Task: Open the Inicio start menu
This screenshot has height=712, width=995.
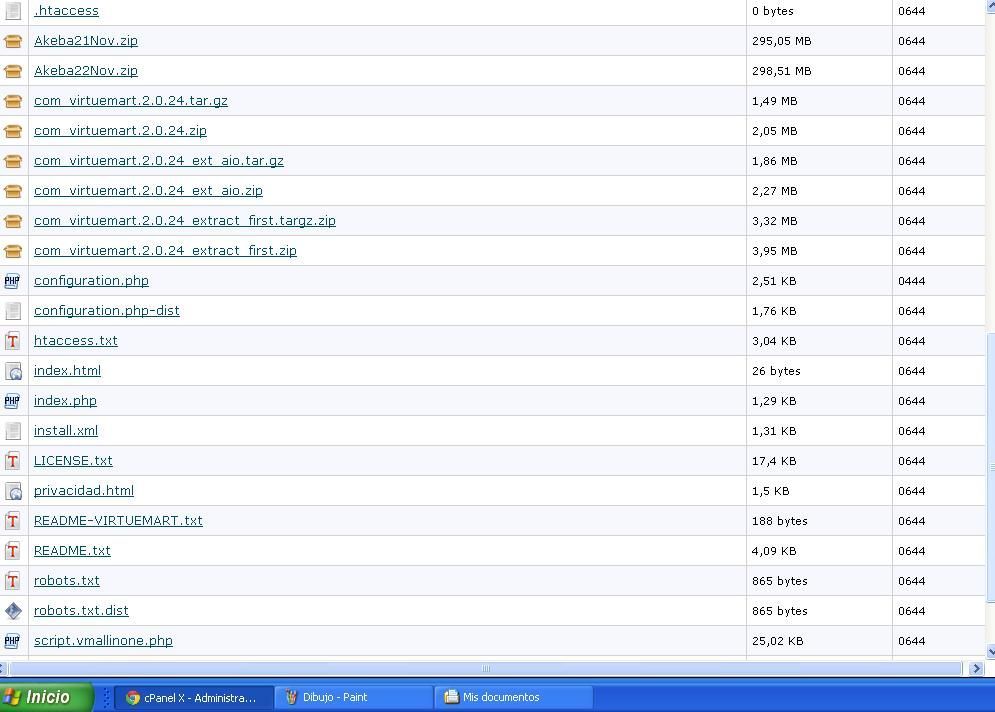Action: 46,697
